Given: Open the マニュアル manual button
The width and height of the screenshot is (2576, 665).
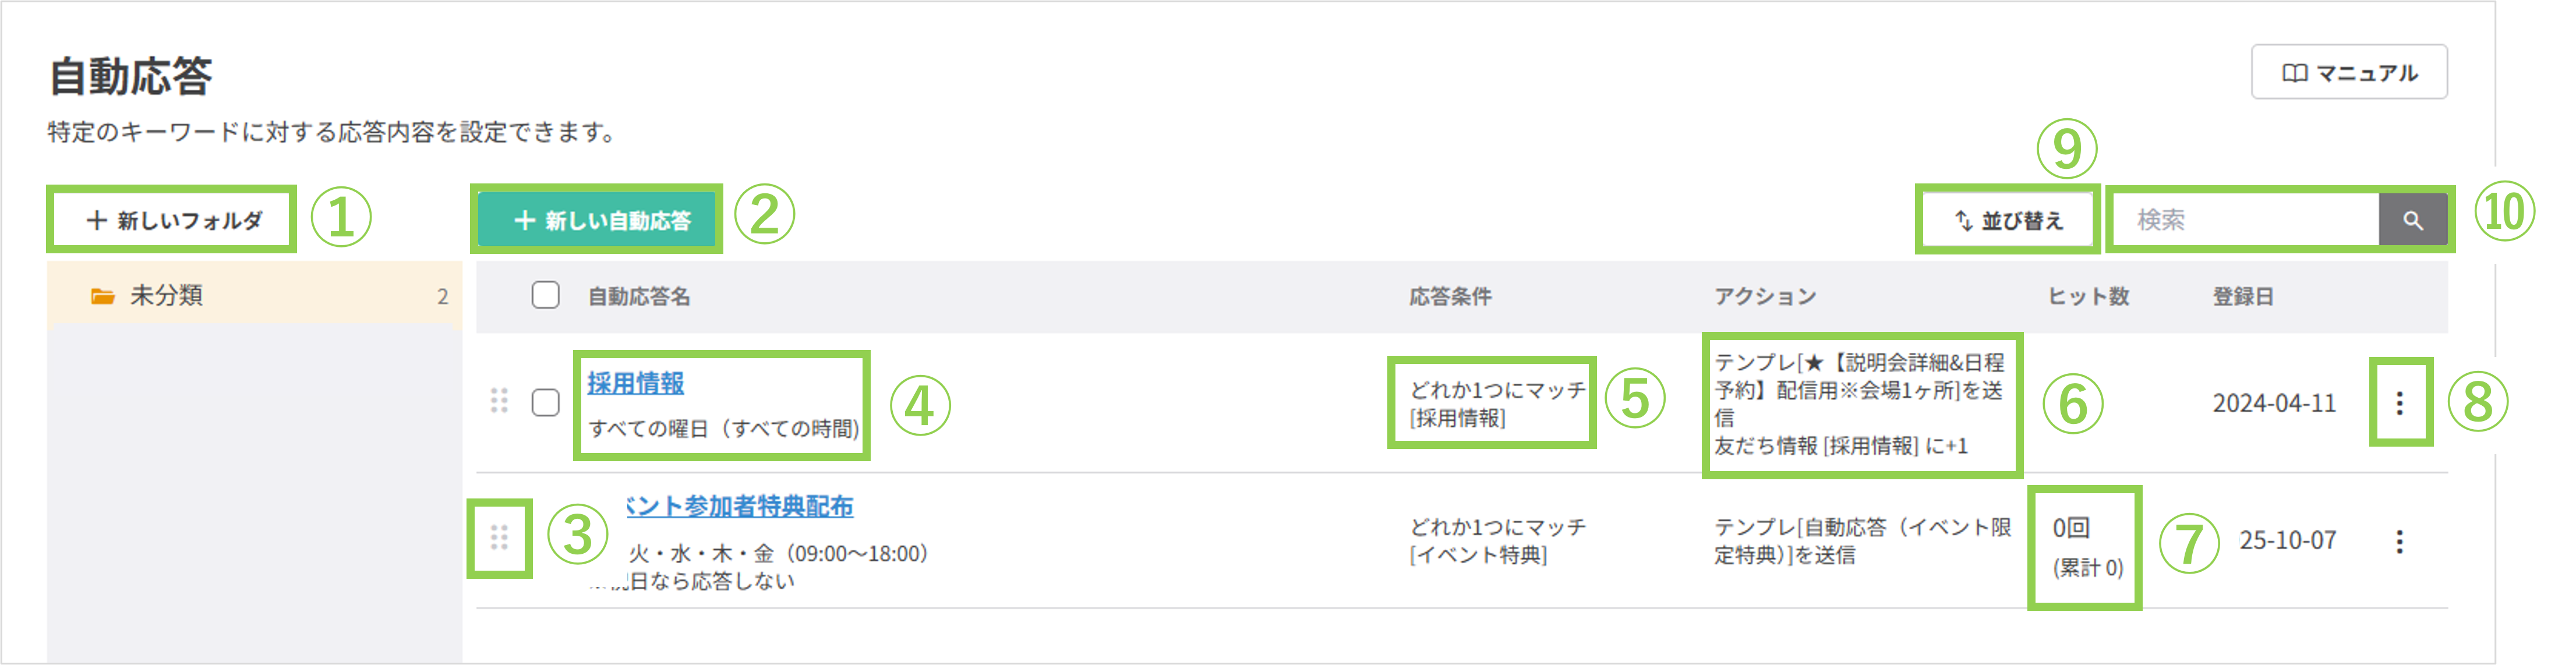Looking at the screenshot, I should click(x=2348, y=72).
